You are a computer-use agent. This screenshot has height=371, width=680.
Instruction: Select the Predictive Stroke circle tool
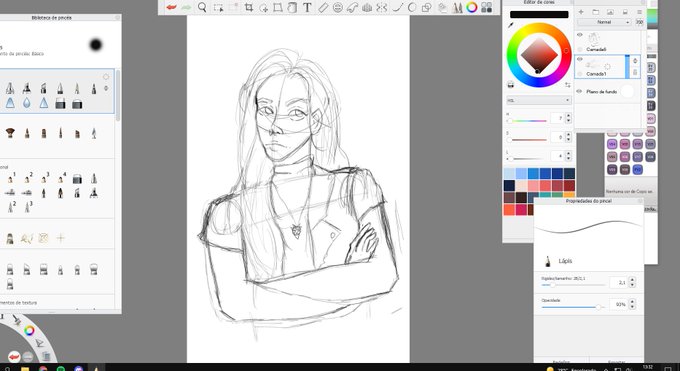coord(412,7)
